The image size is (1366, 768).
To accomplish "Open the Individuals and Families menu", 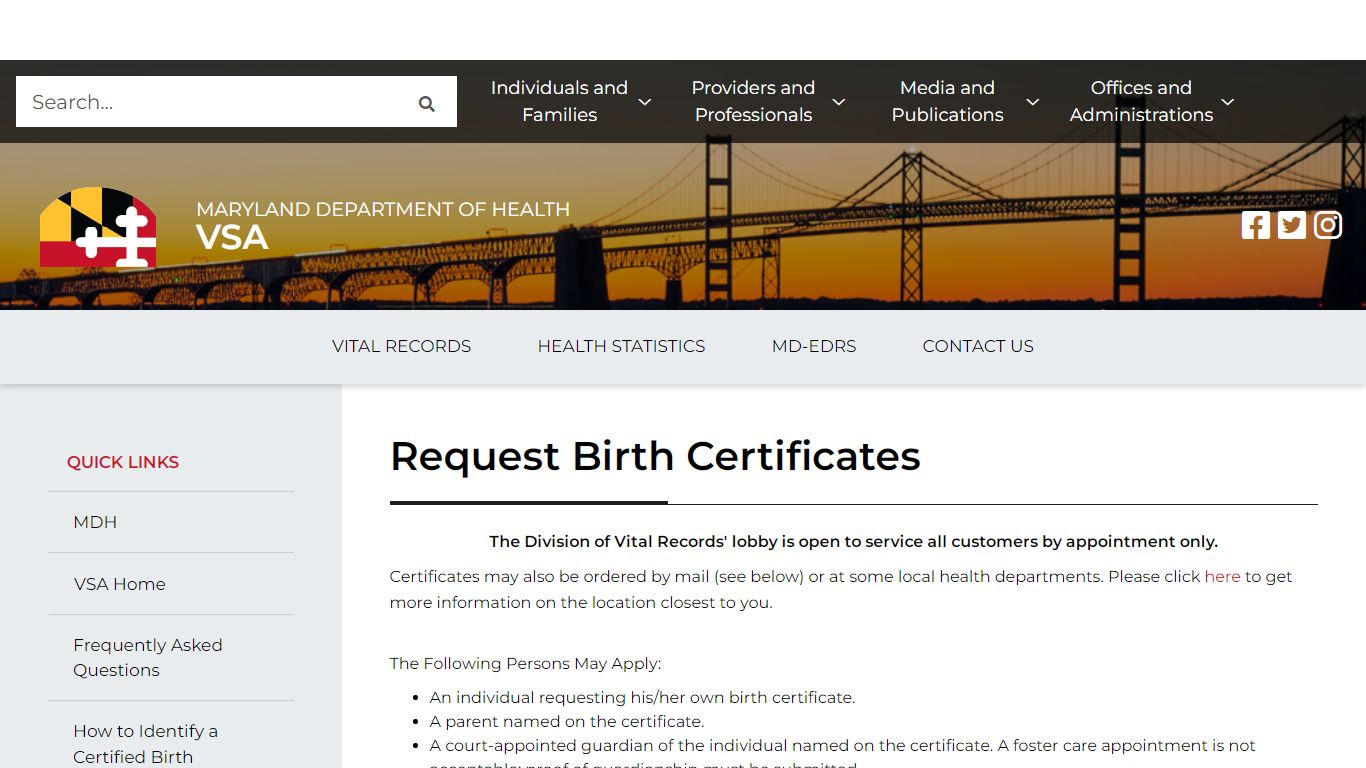I will 559,101.
